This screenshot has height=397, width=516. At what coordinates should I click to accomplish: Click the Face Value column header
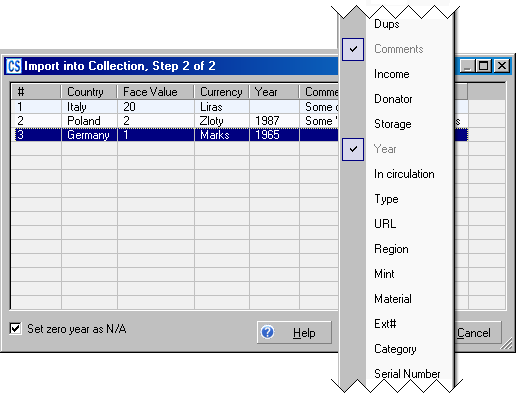(155, 92)
